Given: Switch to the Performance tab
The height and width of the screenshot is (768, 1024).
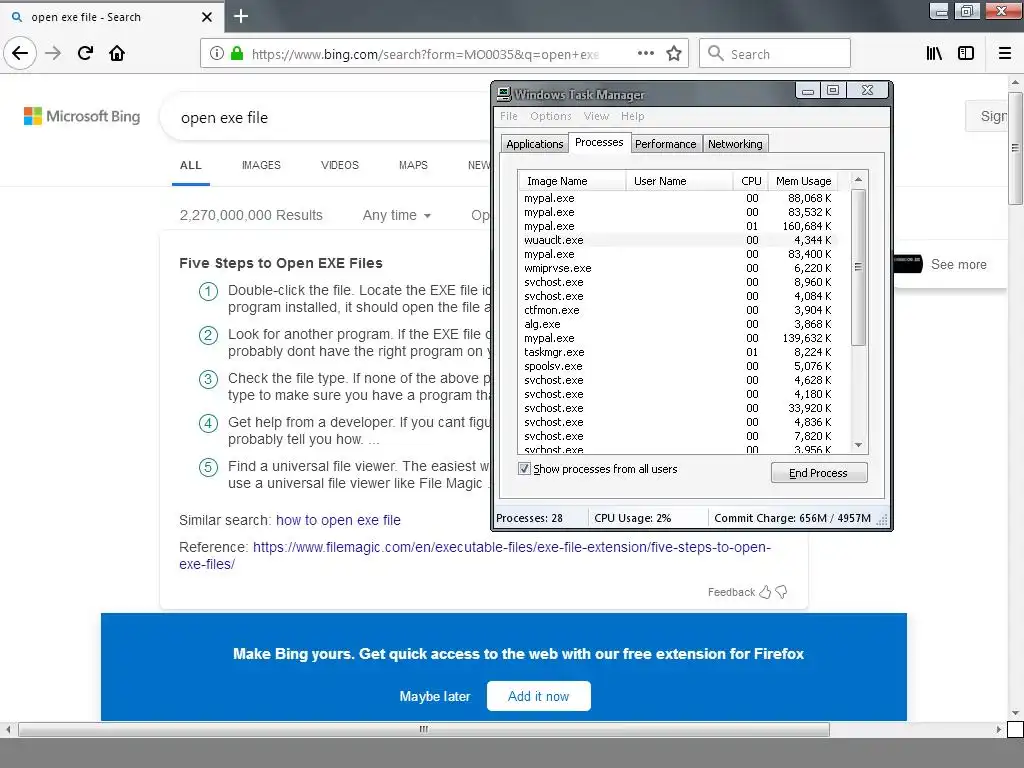Looking at the screenshot, I should coord(665,144).
